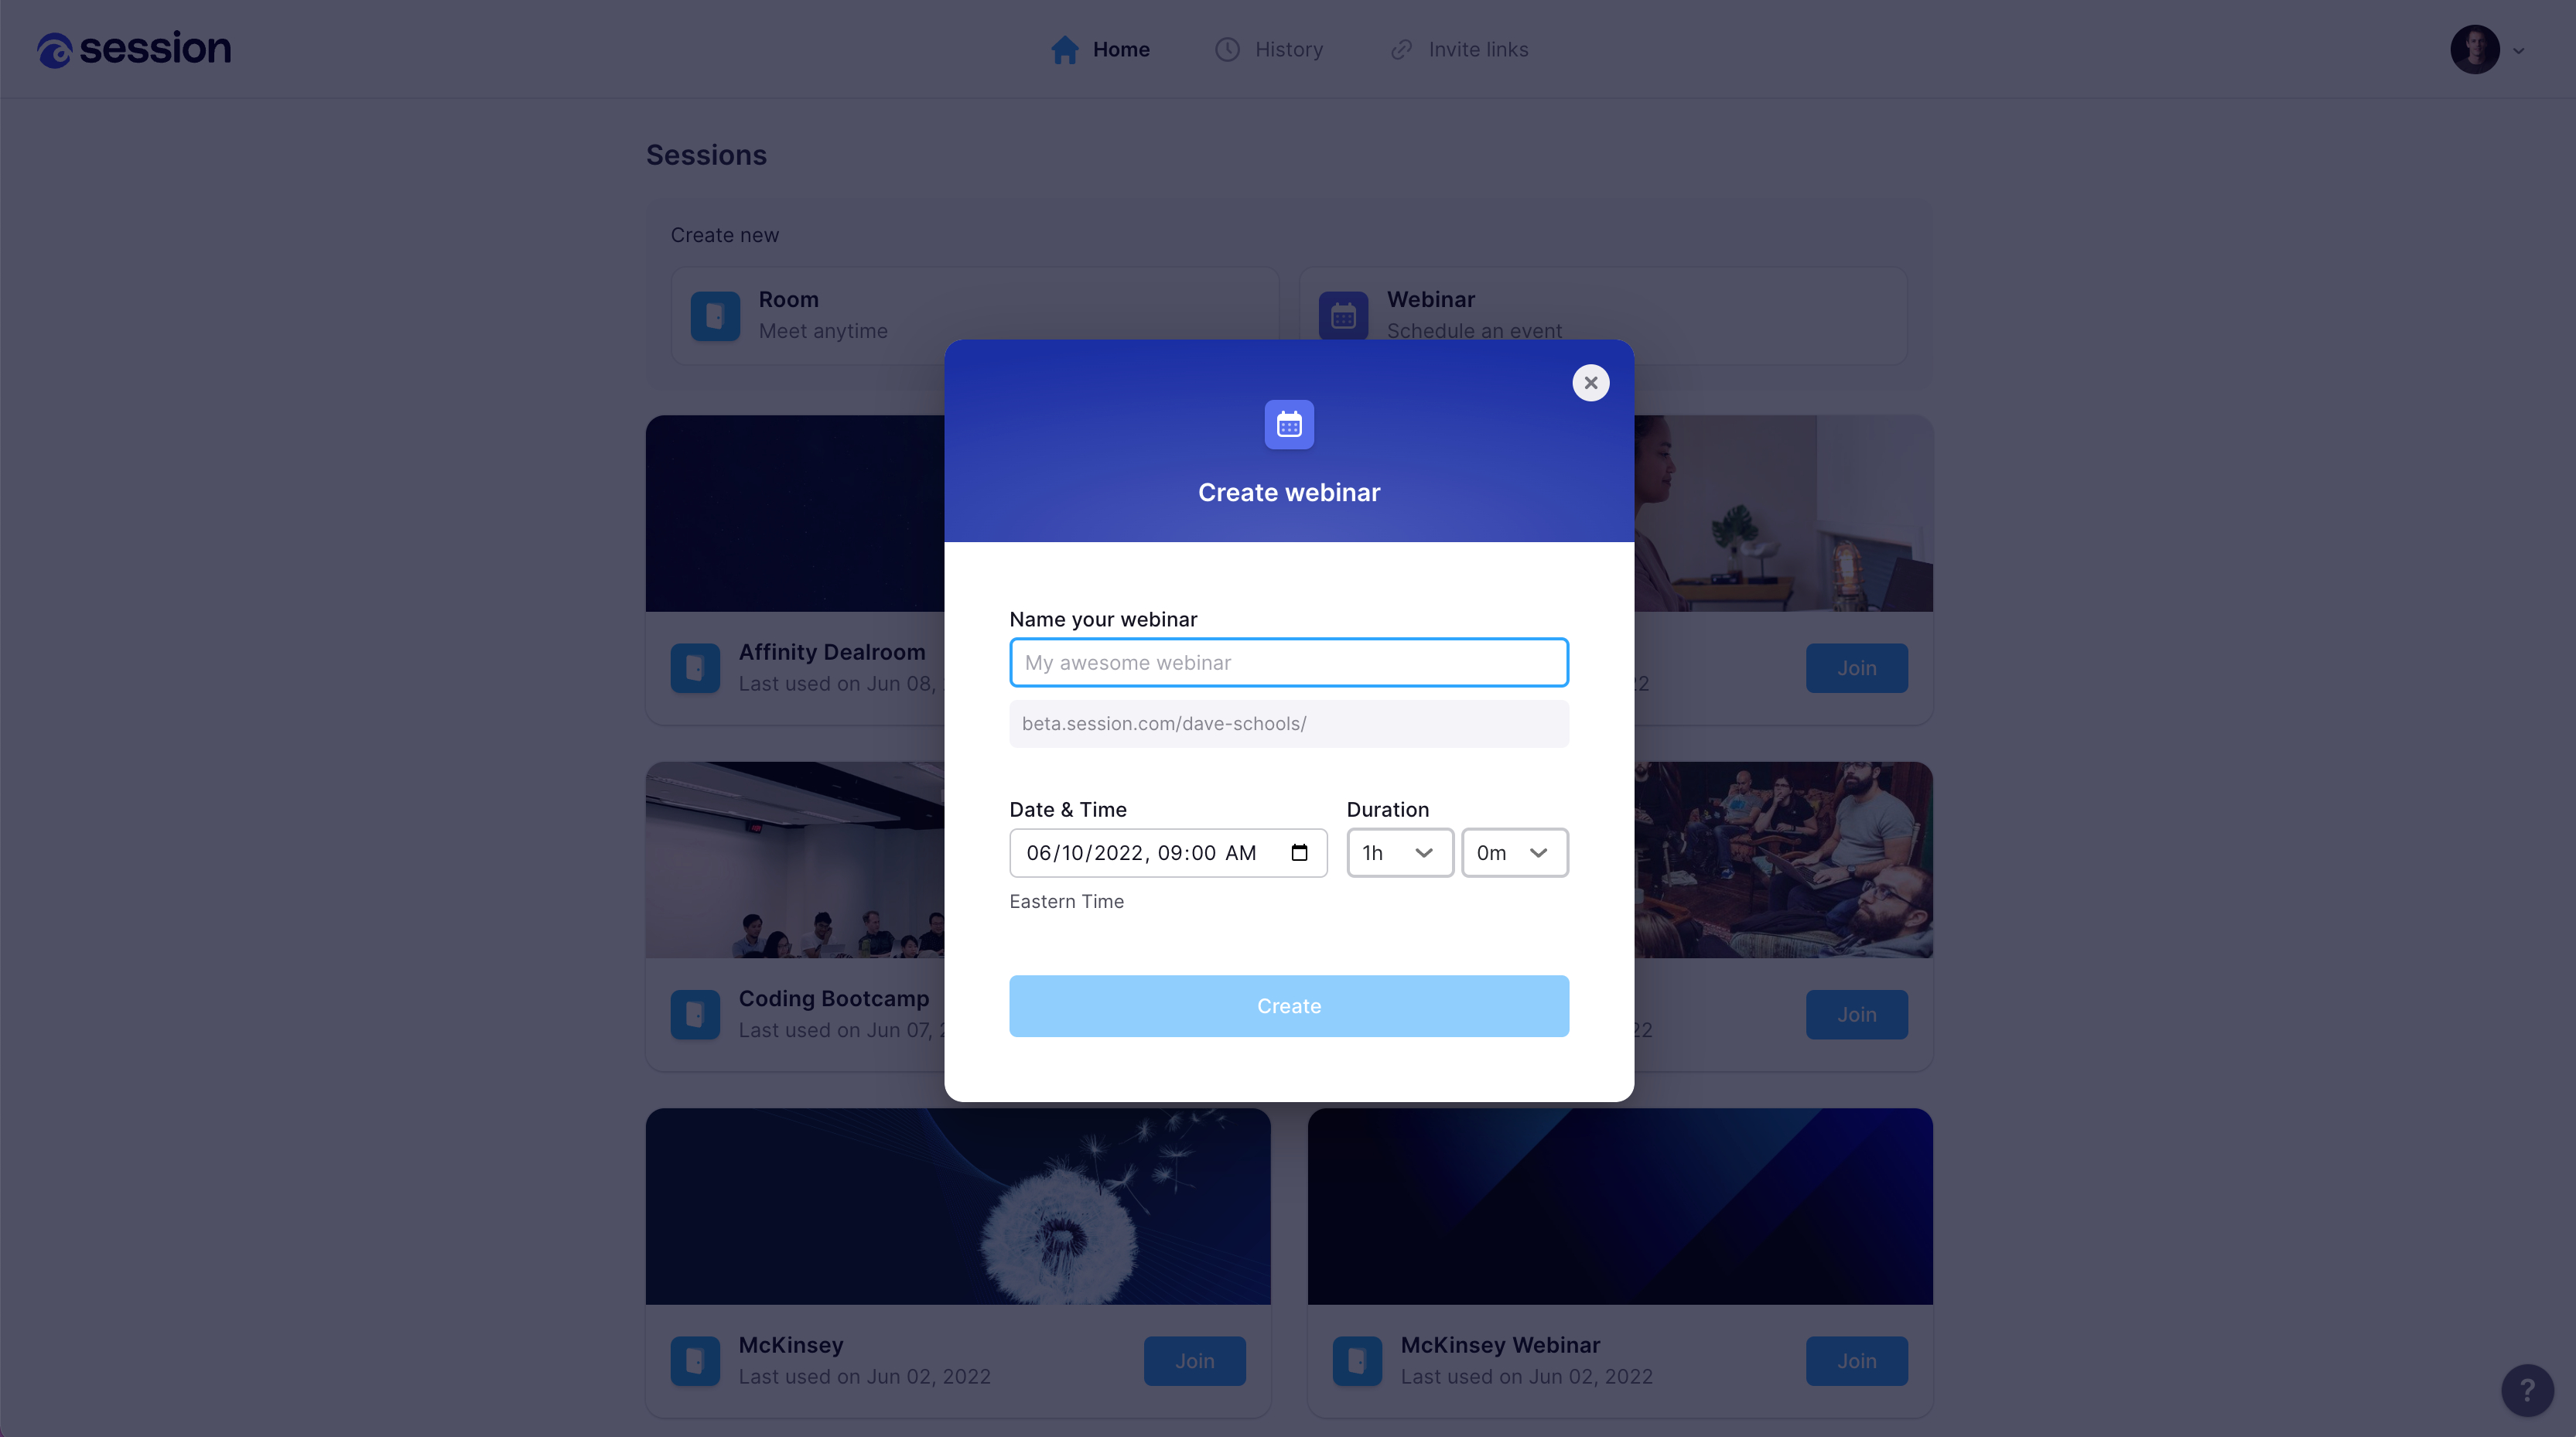Click the webinar name input field
This screenshot has width=2576, height=1437.
click(x=1288, y=662)
